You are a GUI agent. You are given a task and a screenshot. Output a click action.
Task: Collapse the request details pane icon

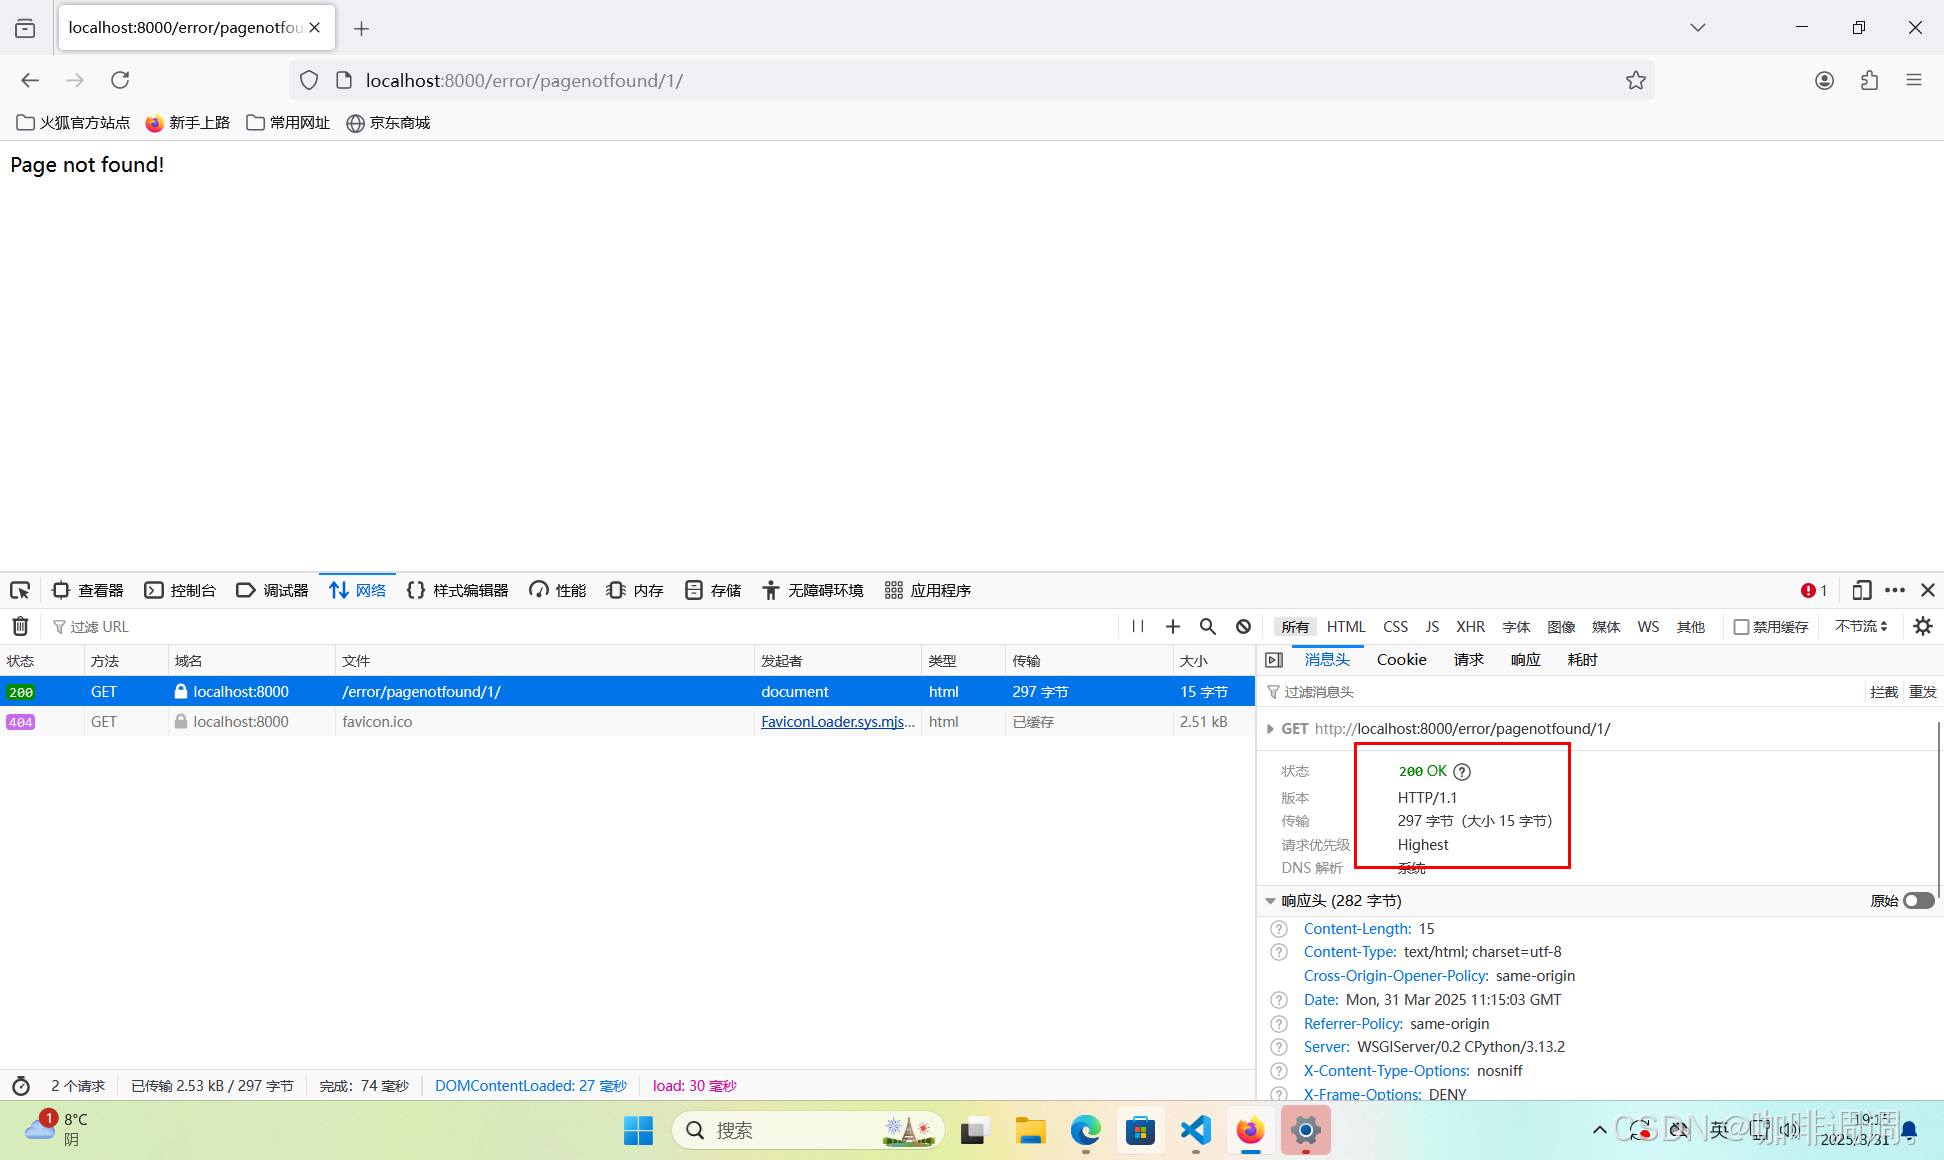pyautogui.click(x=1274, y=660)
